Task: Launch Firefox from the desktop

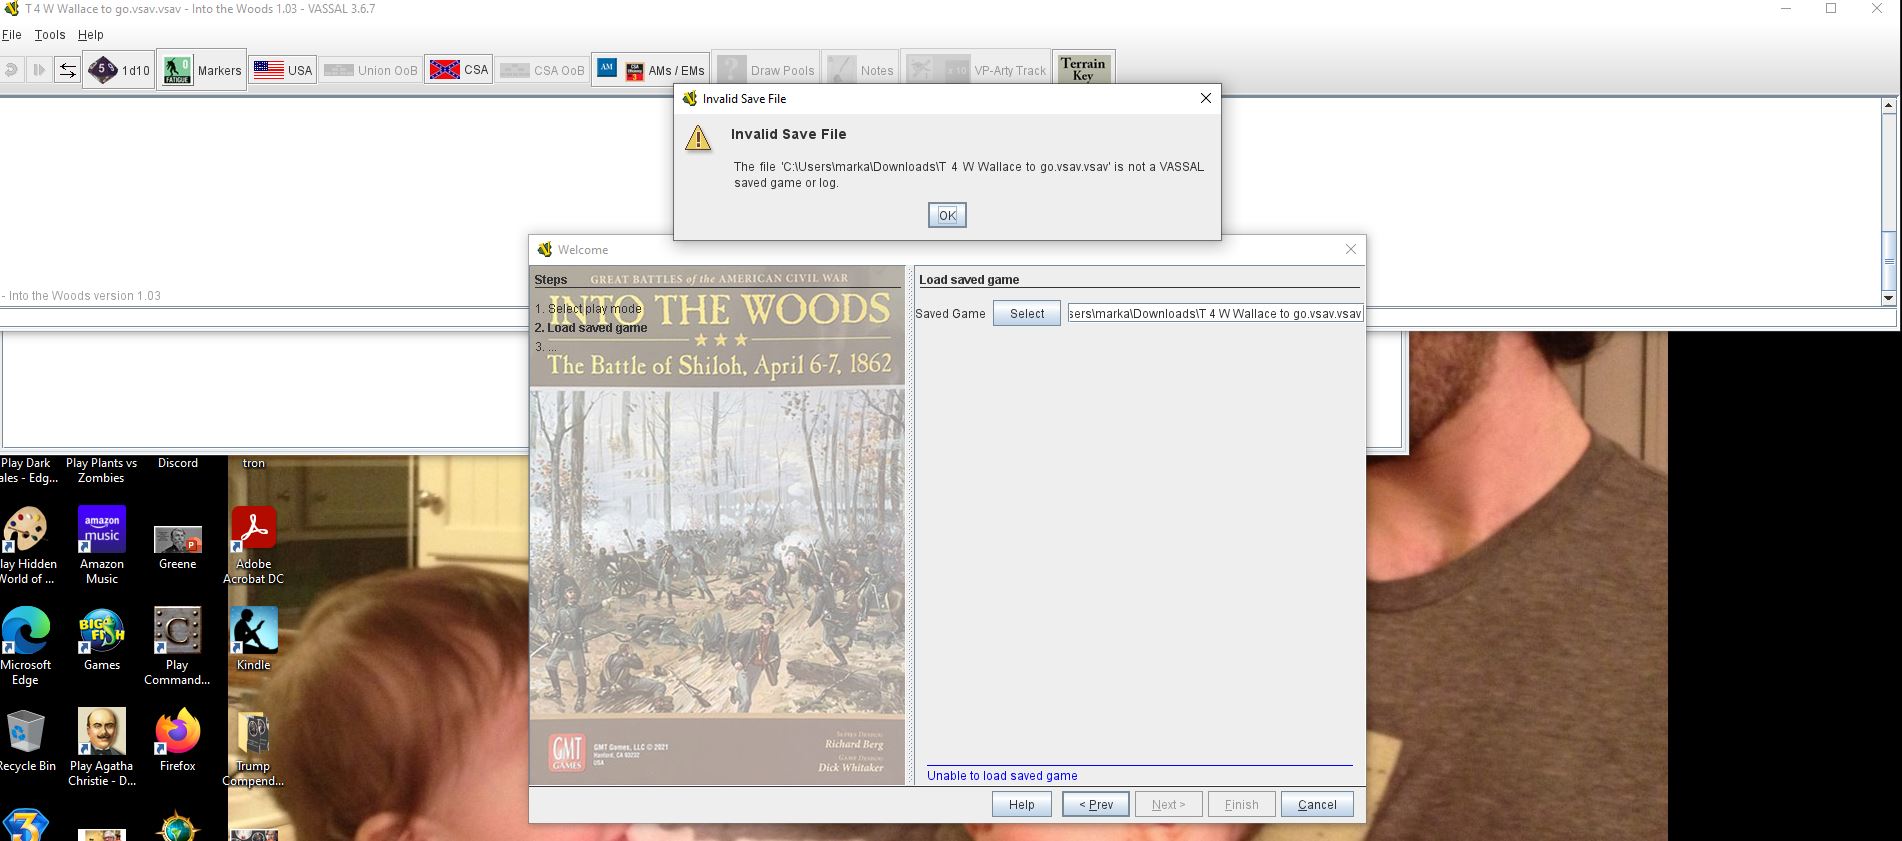Action: pos(178,740)
